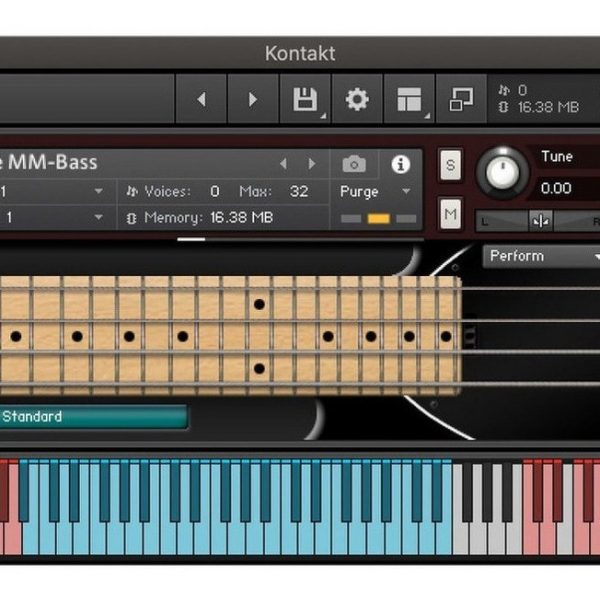Click the left-right pan slider
Screen dimensions: 600x600
538,221
